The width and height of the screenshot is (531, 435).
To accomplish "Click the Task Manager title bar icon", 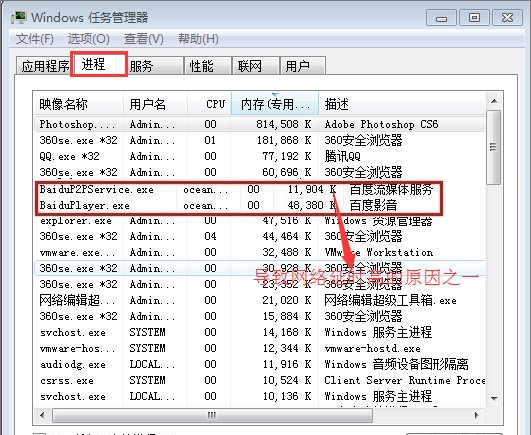I will click(19, 18).
